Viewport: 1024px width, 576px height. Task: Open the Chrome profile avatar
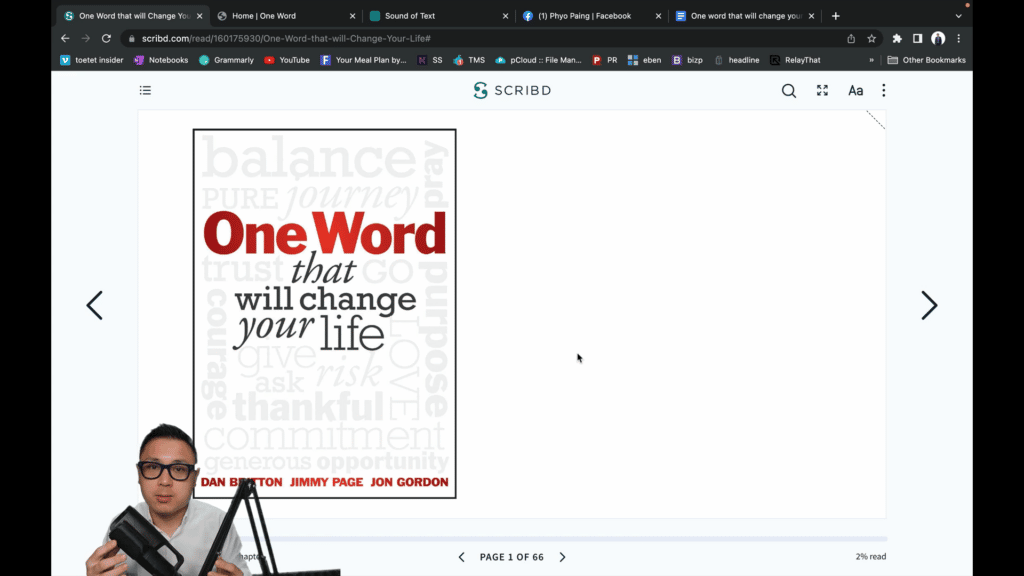pos(938,39)
